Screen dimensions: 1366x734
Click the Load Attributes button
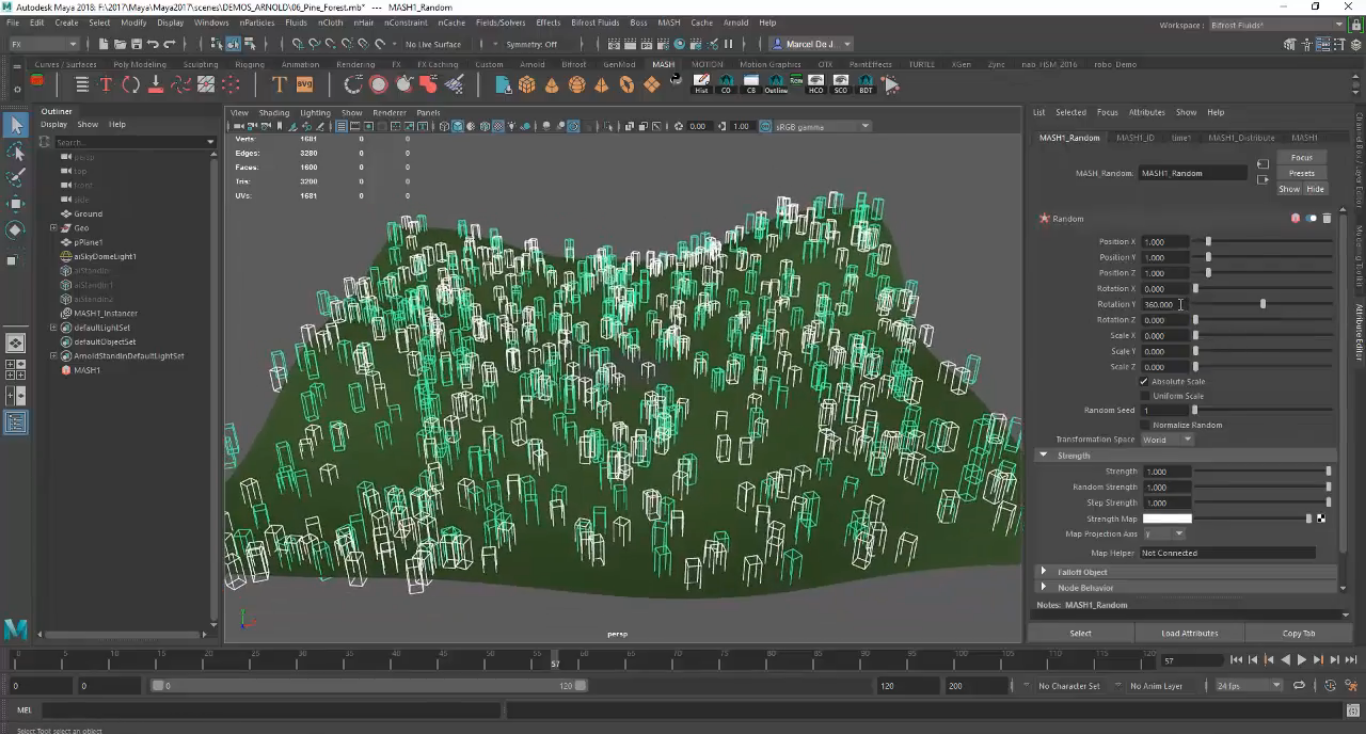point(1189,633)
